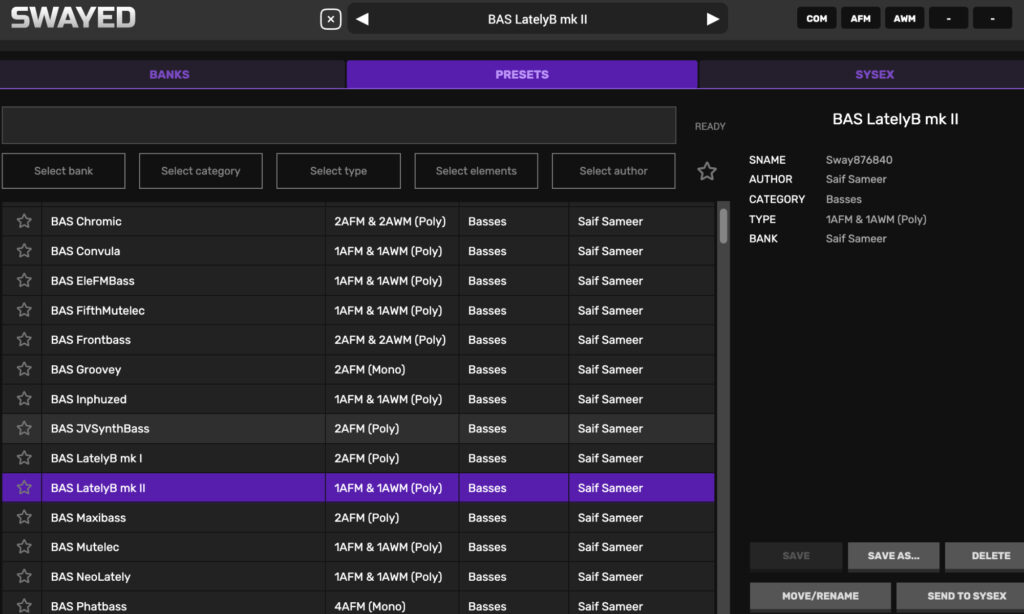
Task: Open the Select category dropdown
Action: tap(200, 171)
